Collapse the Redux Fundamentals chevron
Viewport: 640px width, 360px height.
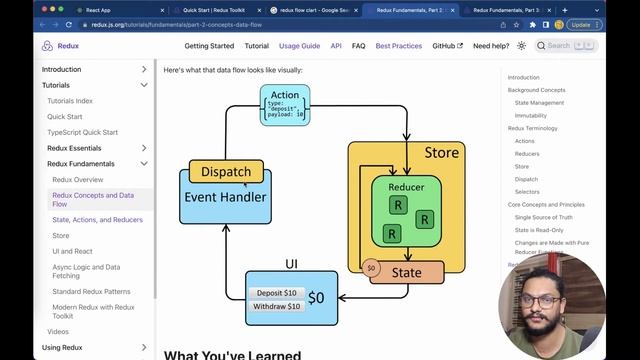tap(144, 164)
